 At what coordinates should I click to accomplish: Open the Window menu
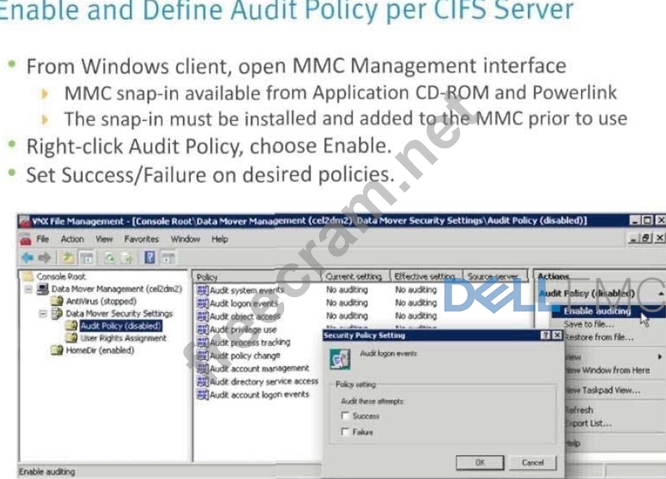point(185,239)
